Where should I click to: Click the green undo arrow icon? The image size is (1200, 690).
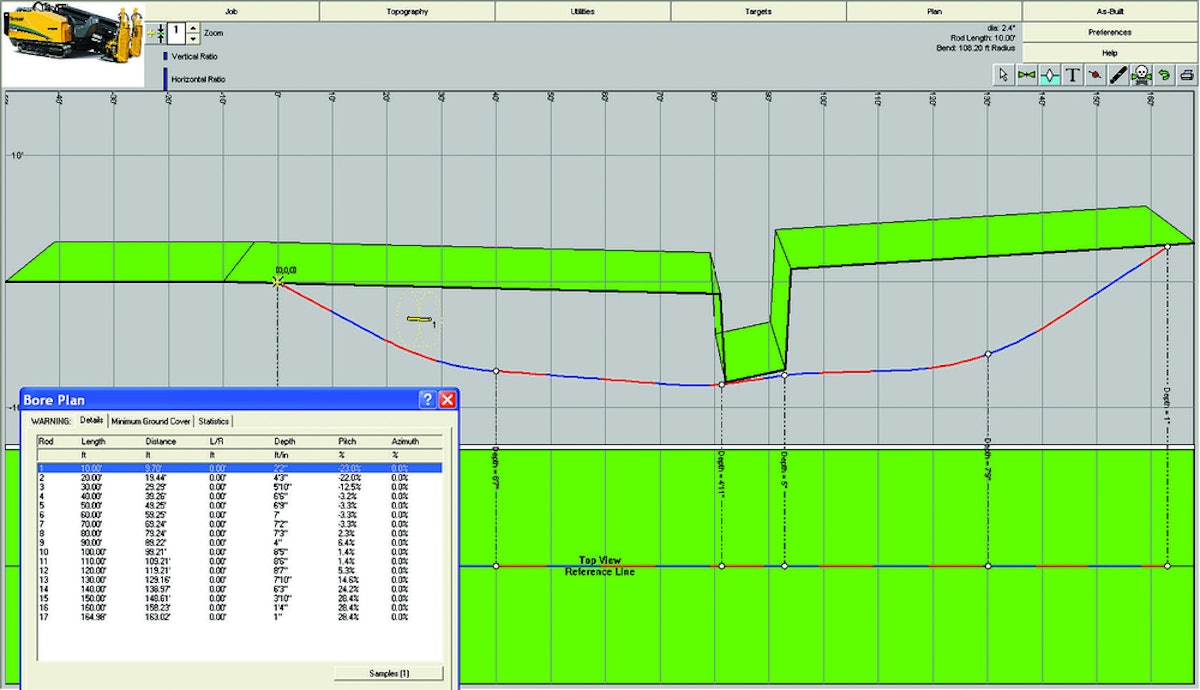[x=1164, y=73]
